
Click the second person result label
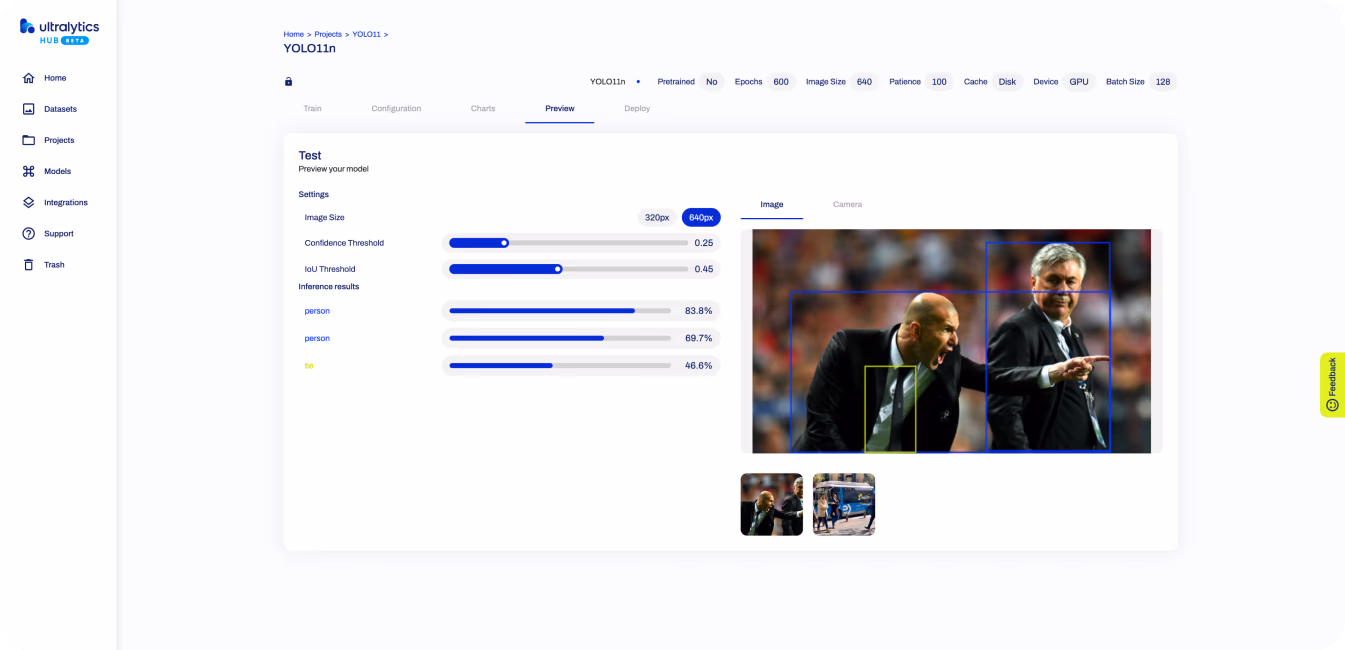[317, 338]
